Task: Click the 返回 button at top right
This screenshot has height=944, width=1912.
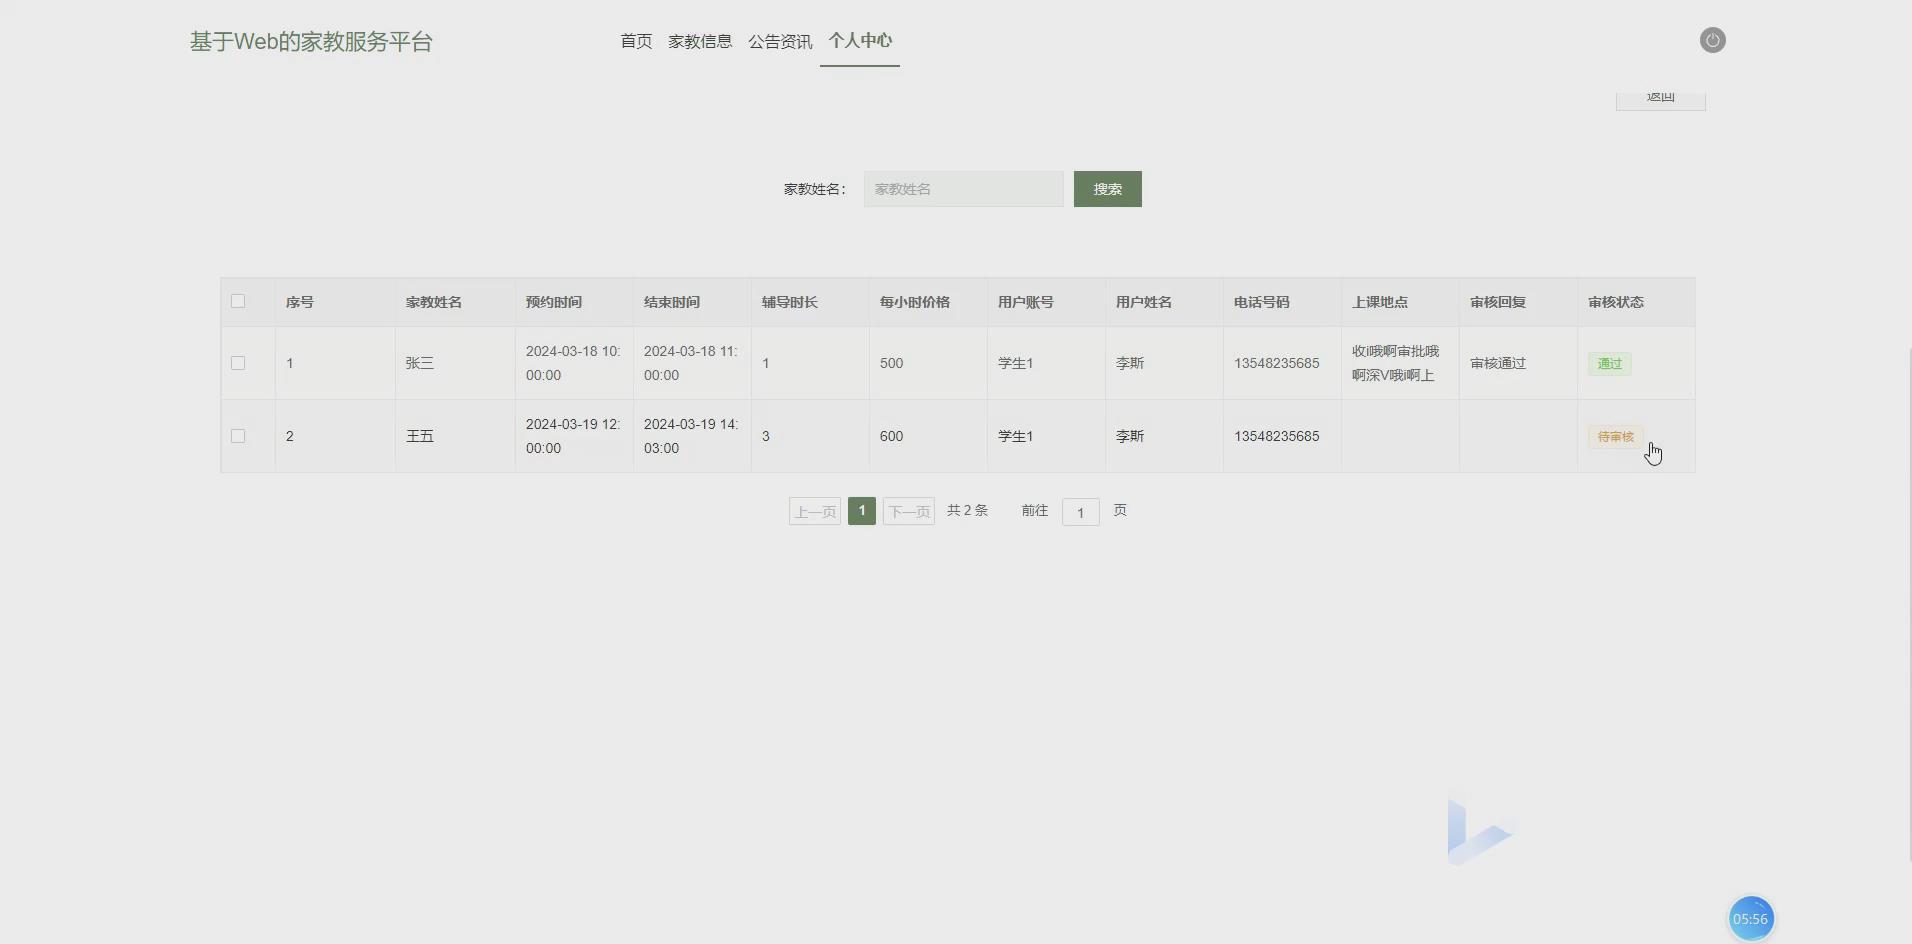Action: (x=1661, y=97)
